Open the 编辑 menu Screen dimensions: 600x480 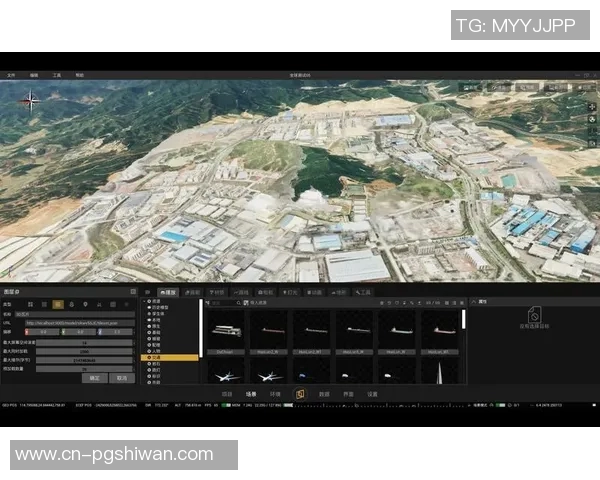34,75
